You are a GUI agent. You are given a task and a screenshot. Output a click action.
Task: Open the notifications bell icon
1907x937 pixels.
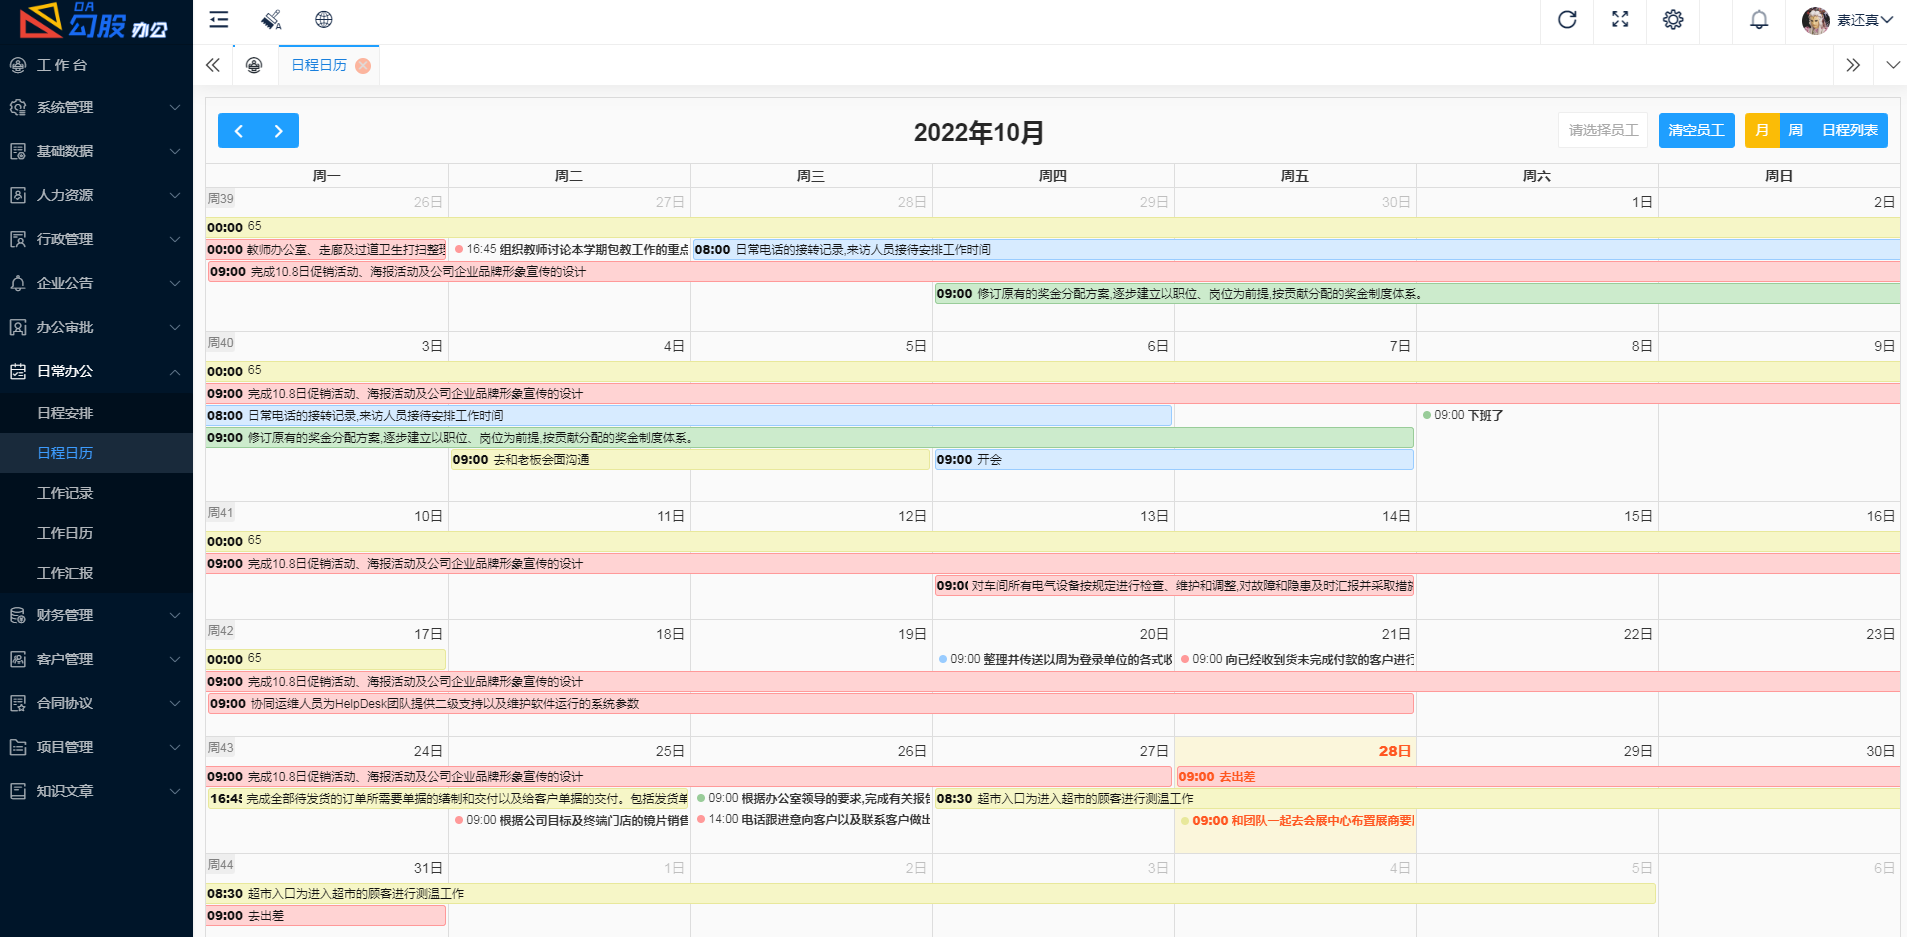coord(1759,19)
